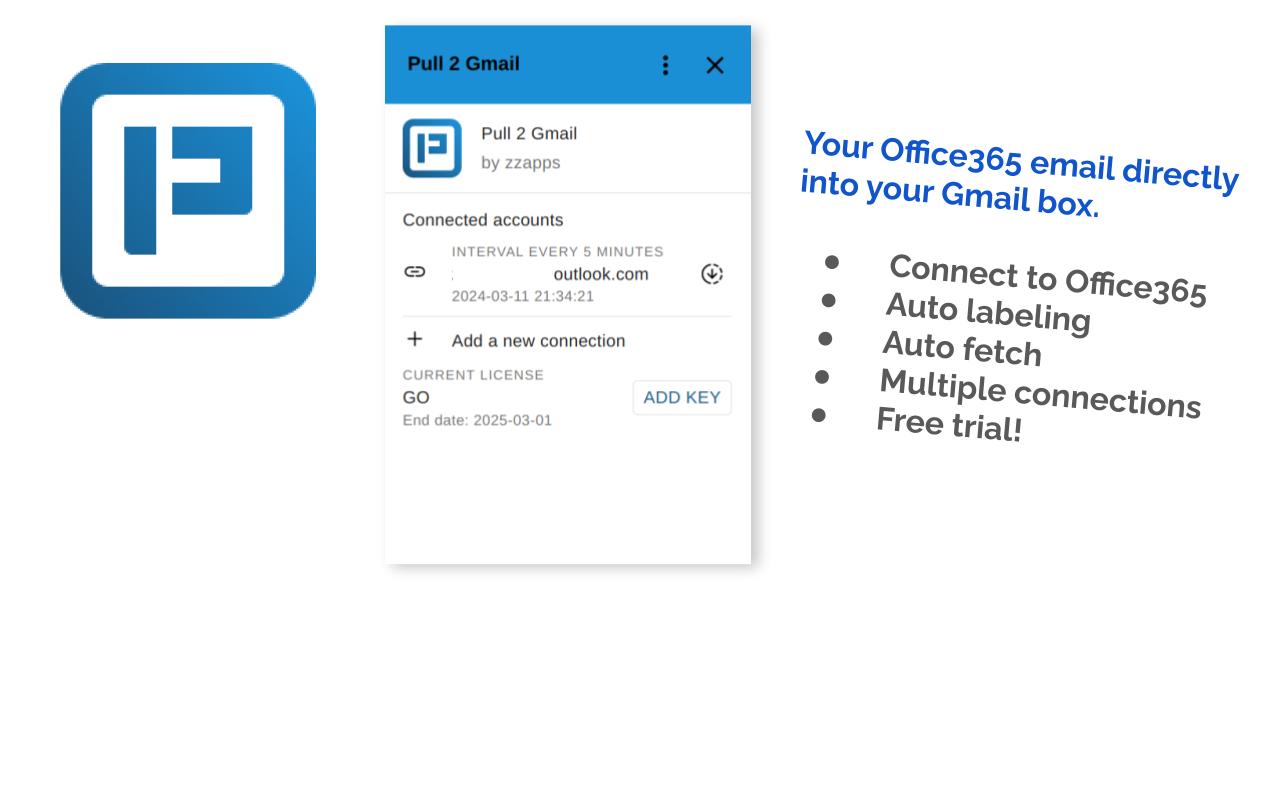The image size is (1280, 800).
Task: Click the 'Pull 2 Gmail' header title
Action: click(463, 64)
